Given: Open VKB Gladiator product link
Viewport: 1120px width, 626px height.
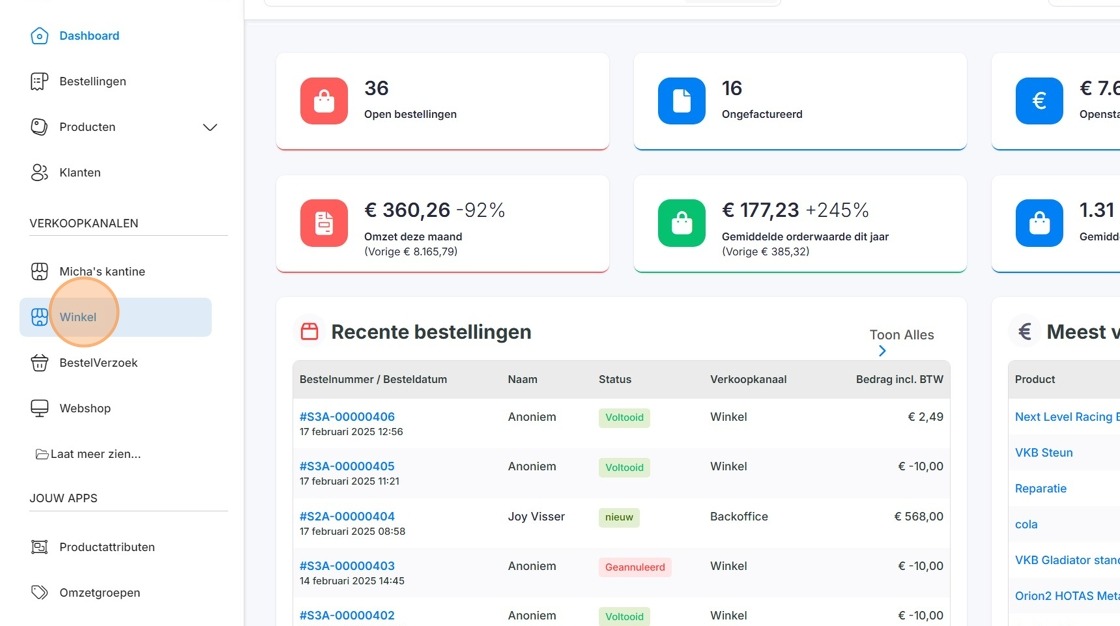Looking at the screenshot, I should pos(1067,560).
